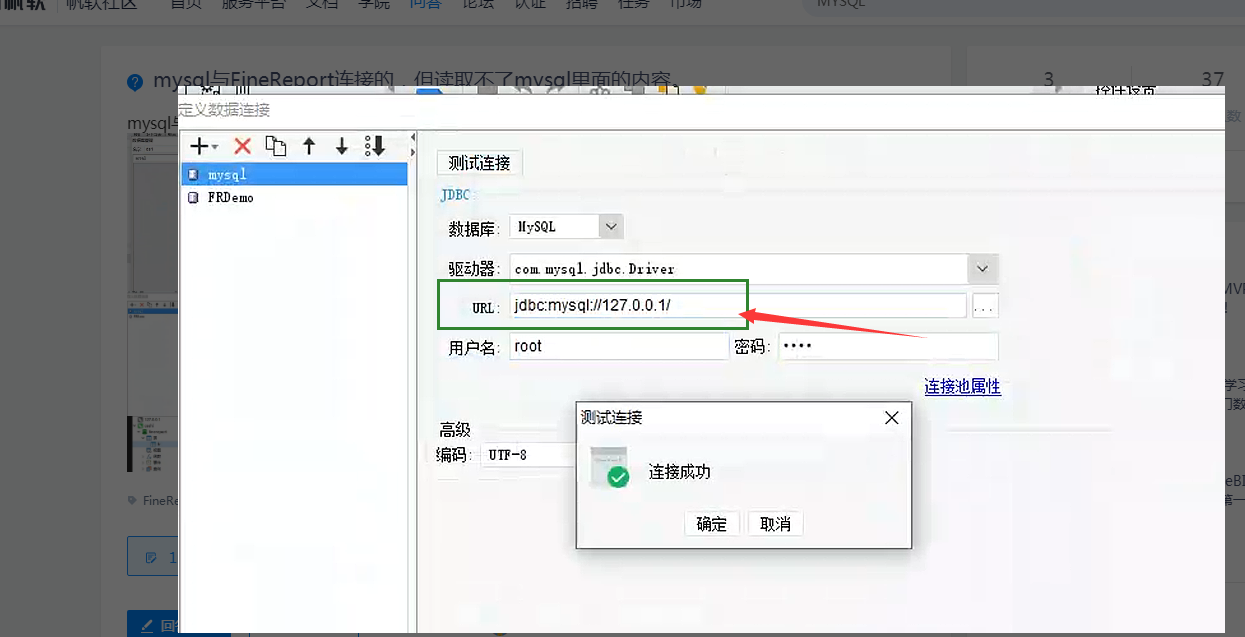Image resolution: width=1245 pixels, height=637 pixels.
Task: Click the 用户名 field containing root
Action: [x=619, y=346]
